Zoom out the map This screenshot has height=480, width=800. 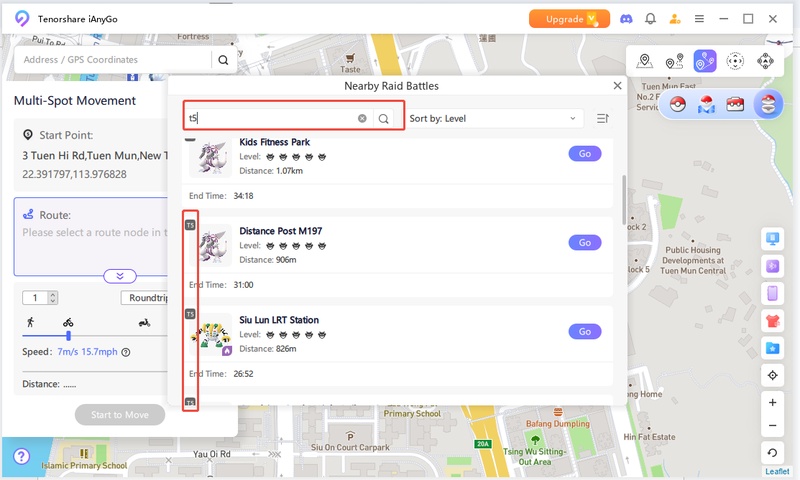(772, 425)
